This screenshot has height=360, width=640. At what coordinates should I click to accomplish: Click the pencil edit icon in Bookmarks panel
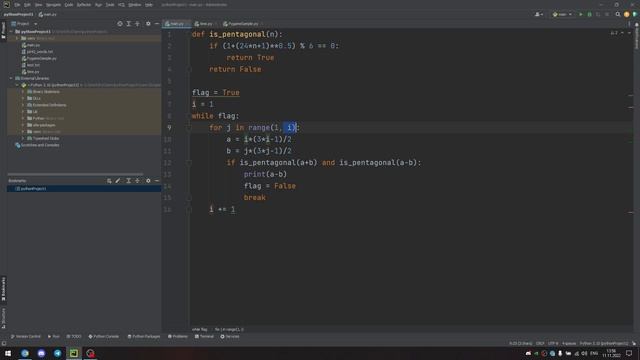click(x=118, y=180)
